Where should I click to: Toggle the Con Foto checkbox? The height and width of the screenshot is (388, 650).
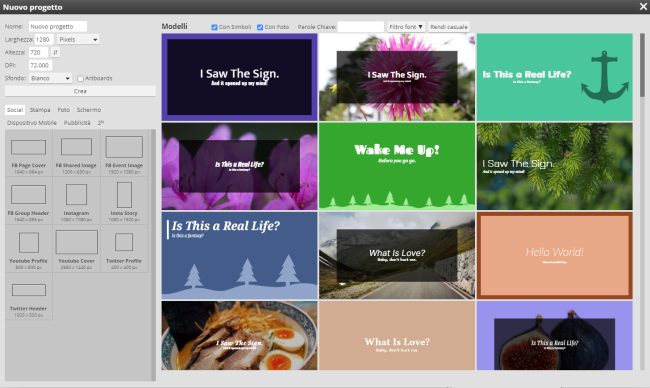point(260,27)
